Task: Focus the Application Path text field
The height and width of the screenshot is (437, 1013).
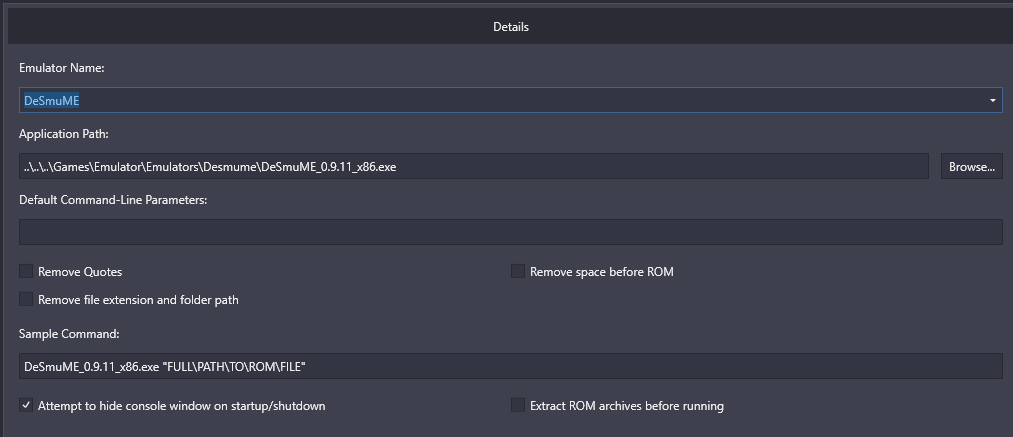Action: coord(474,167)
